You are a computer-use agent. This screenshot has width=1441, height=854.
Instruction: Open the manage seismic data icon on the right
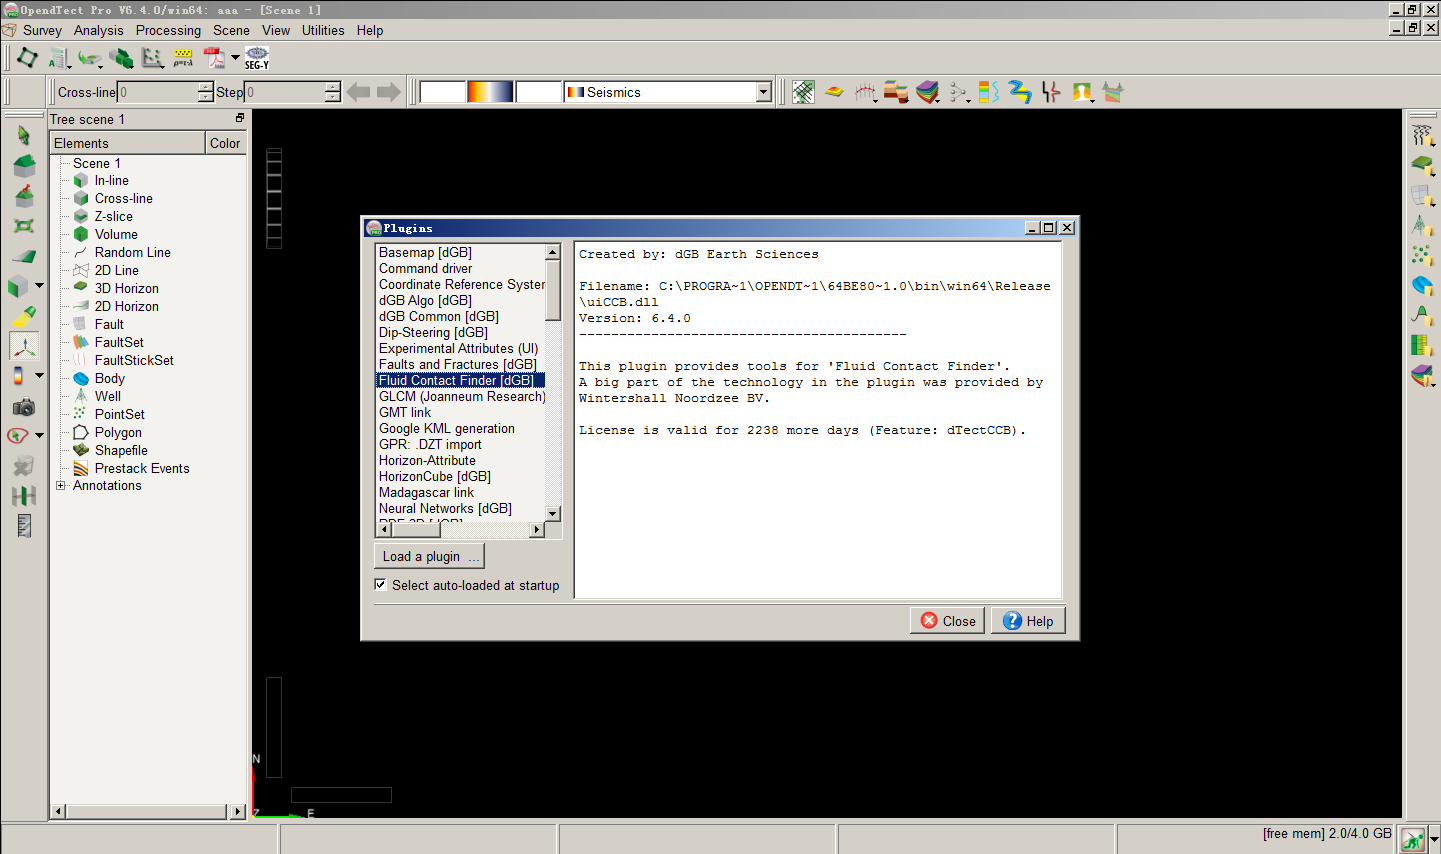coord(1422,135)
